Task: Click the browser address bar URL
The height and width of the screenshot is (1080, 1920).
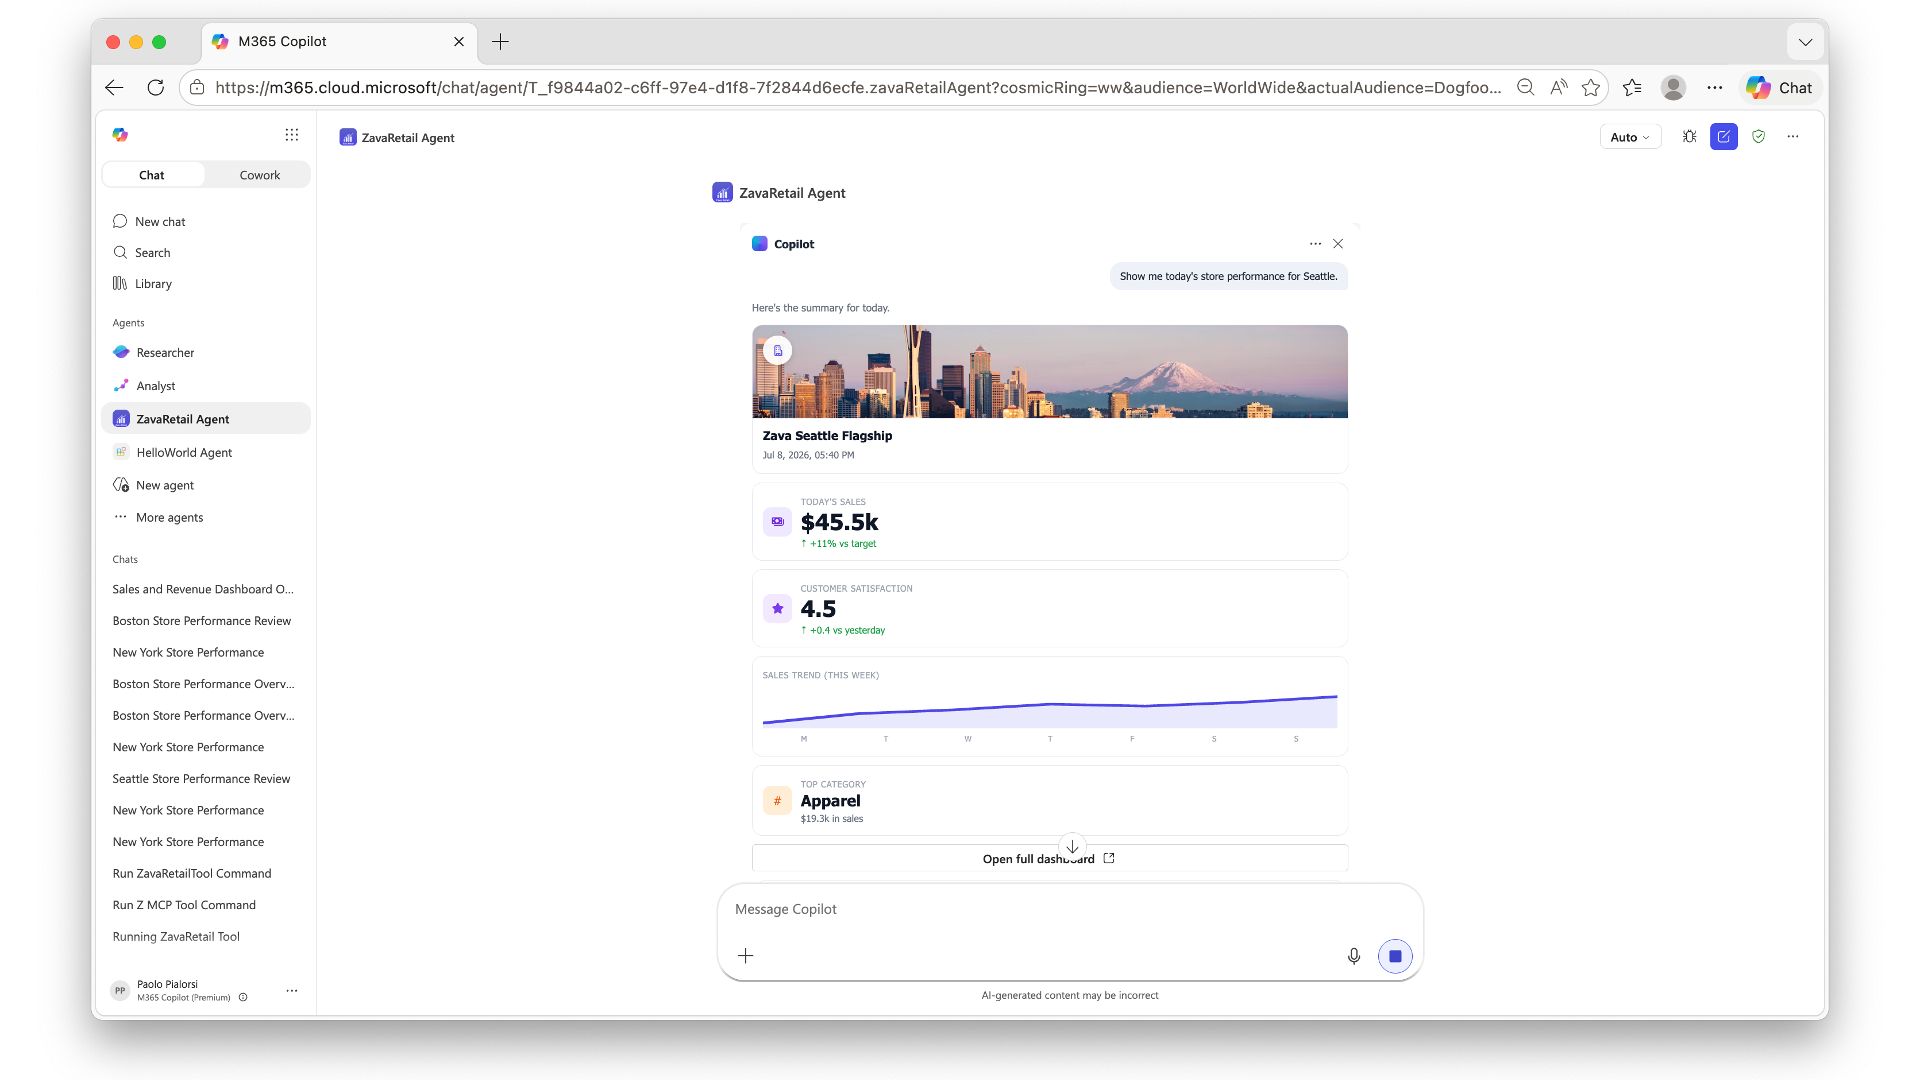Action: (858, 88)
